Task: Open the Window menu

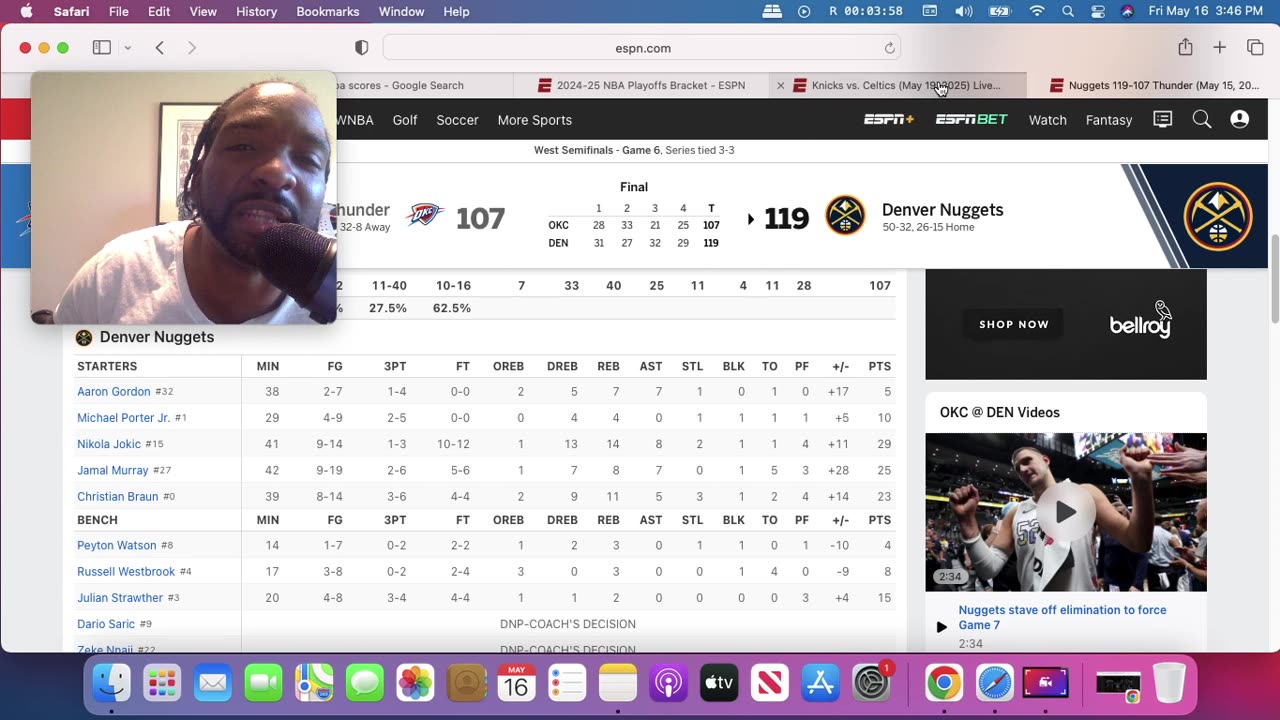Action: pos(401,11)
